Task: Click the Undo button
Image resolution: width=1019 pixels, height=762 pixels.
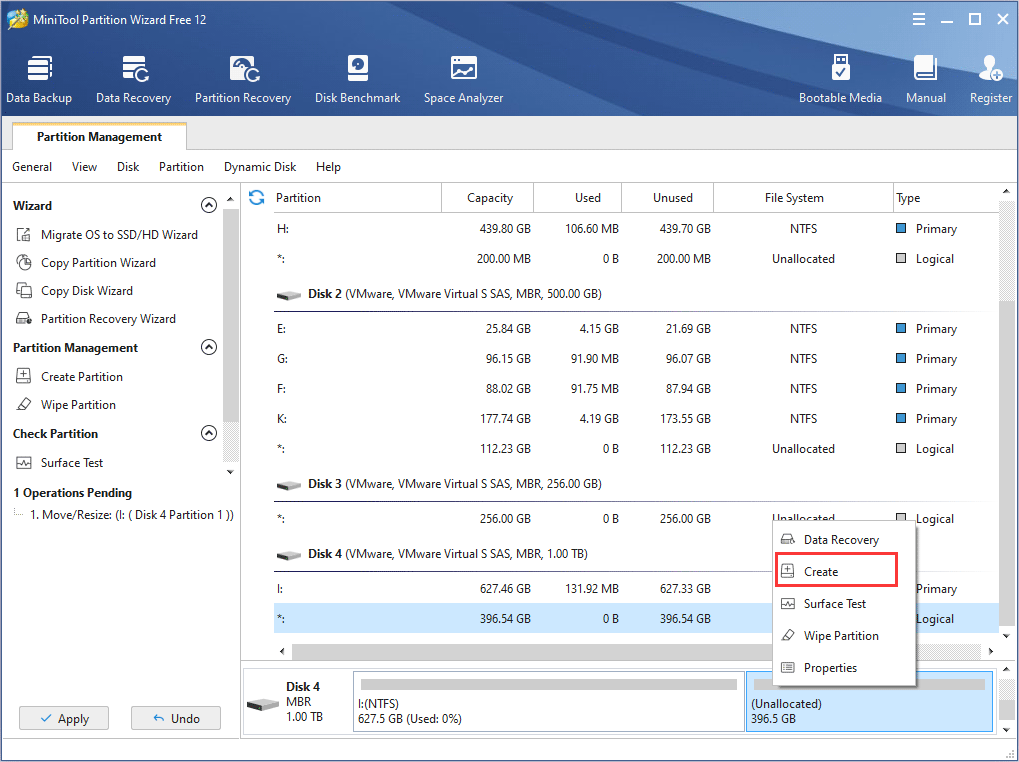Action: point(176,718)
